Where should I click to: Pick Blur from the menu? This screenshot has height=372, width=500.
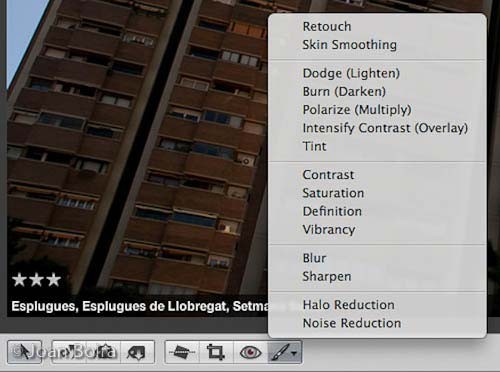pyautogui.click(x=377, y=258)
